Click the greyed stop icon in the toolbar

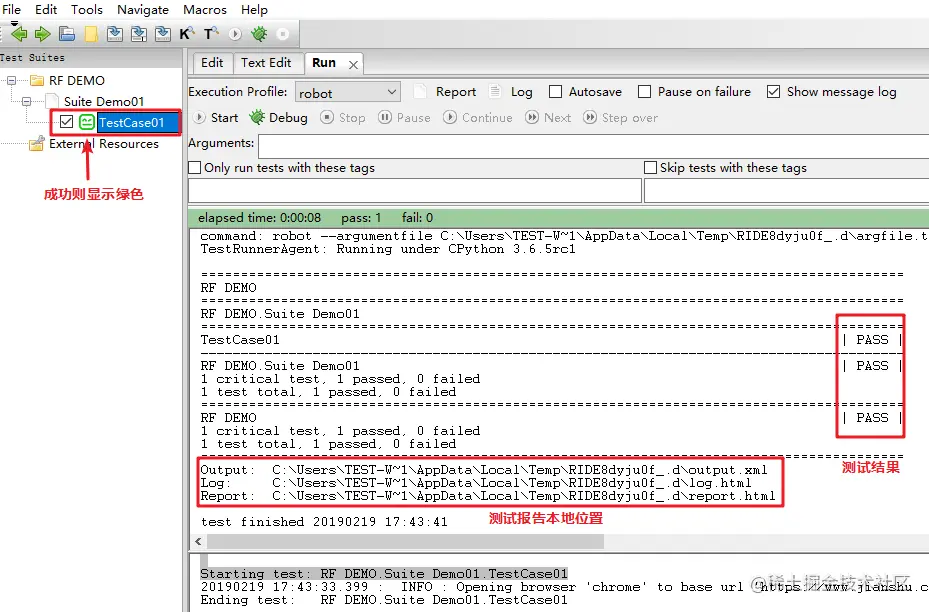pyautogui.click(x=283, y=34)
